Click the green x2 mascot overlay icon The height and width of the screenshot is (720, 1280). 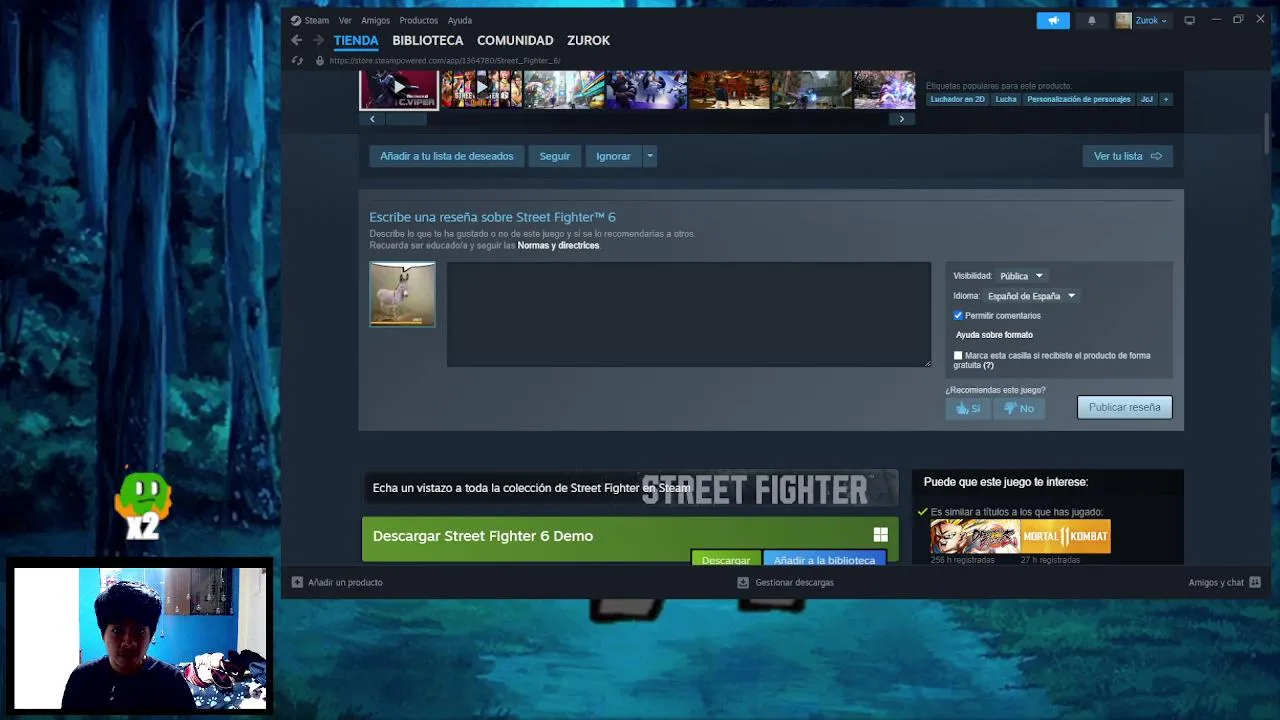click(x=143, y=505)
